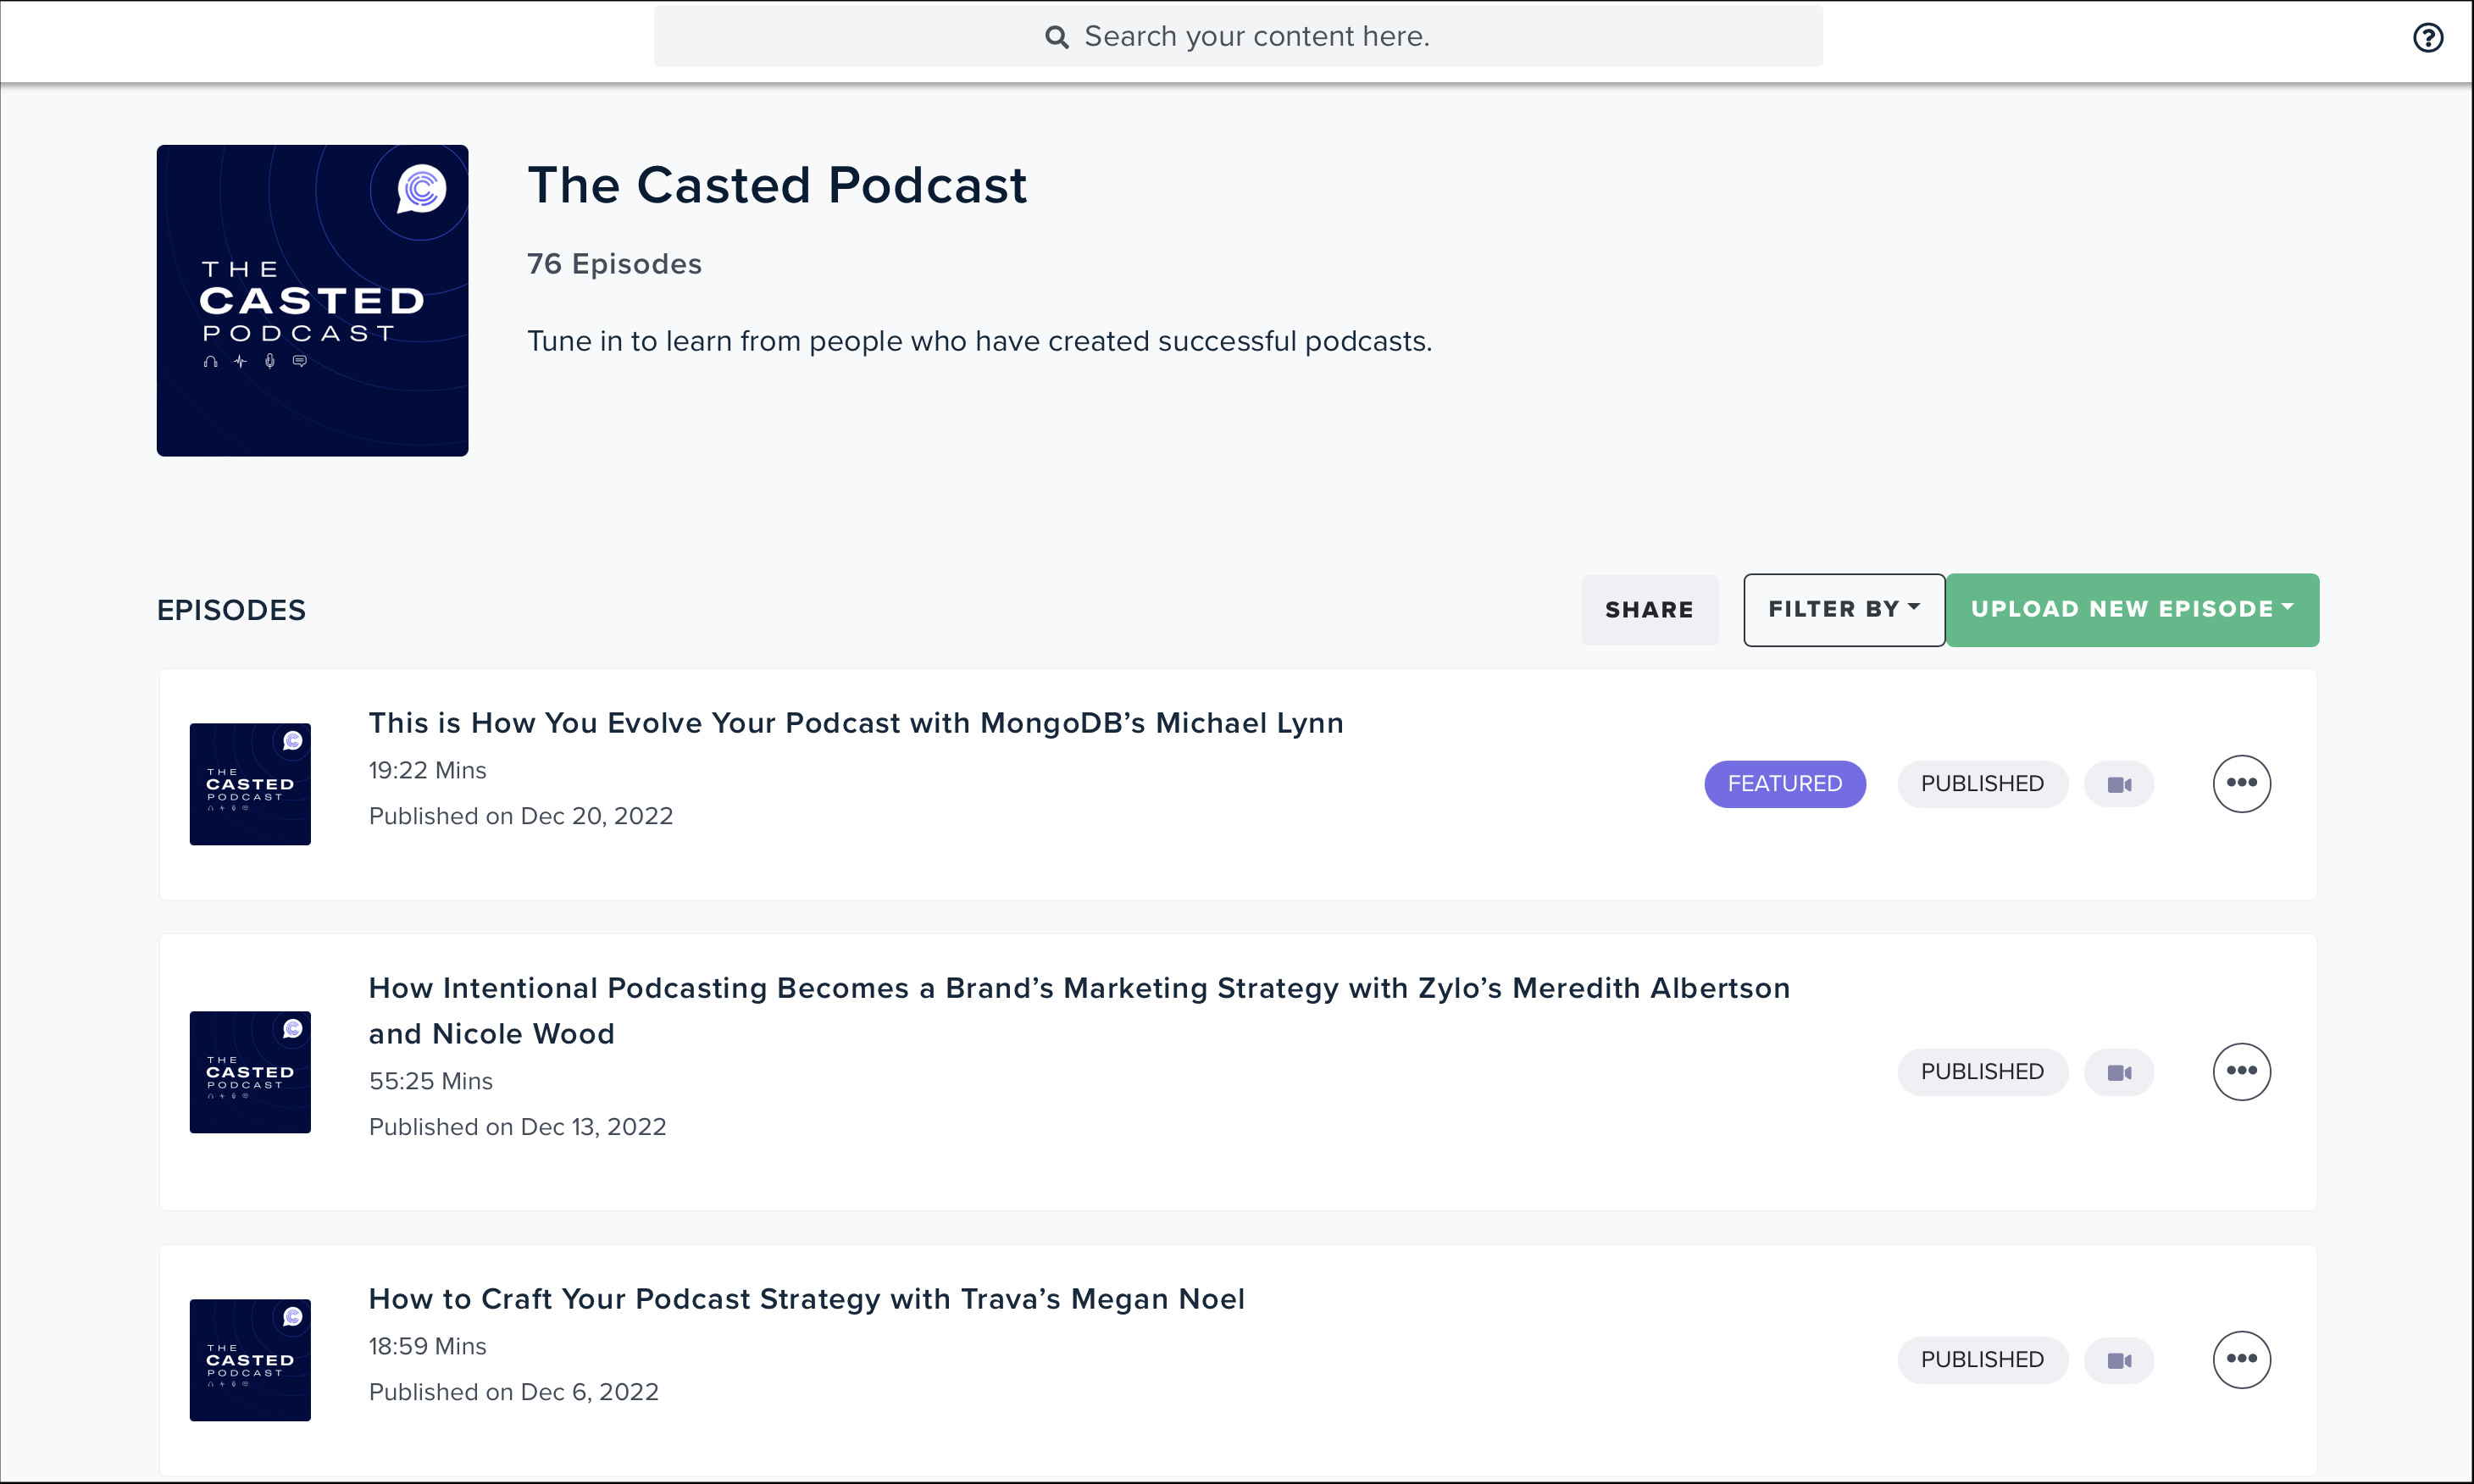Click the podcast description 'Tune in to learn' text

pyautogui.click(x=979, y=341)
